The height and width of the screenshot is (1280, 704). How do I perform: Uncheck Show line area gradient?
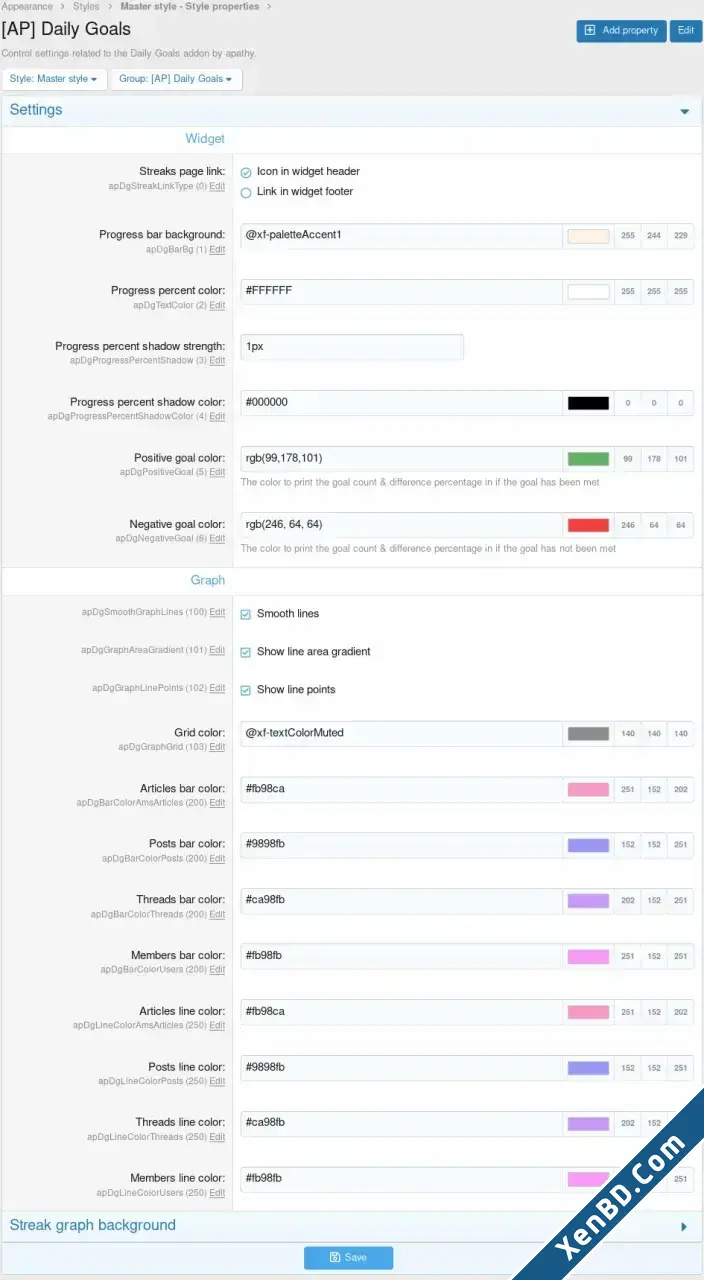(x=246, y=652)
